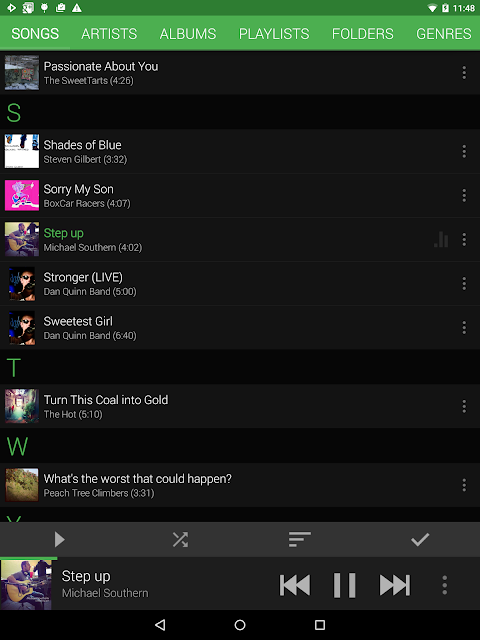The width and height of the screenshot is (480, 640).
Task: Tap the checkmark select icon
Action: pyautogui.click(x=420, y=540)
